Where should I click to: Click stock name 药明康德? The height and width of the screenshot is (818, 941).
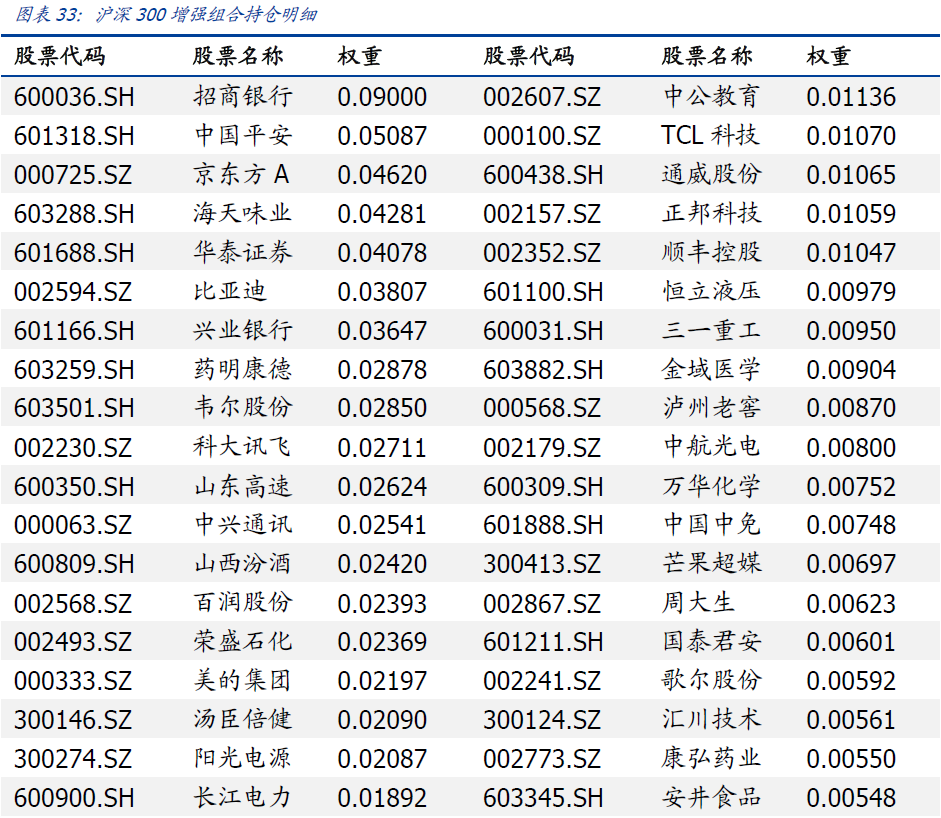(x=243, y=369)
